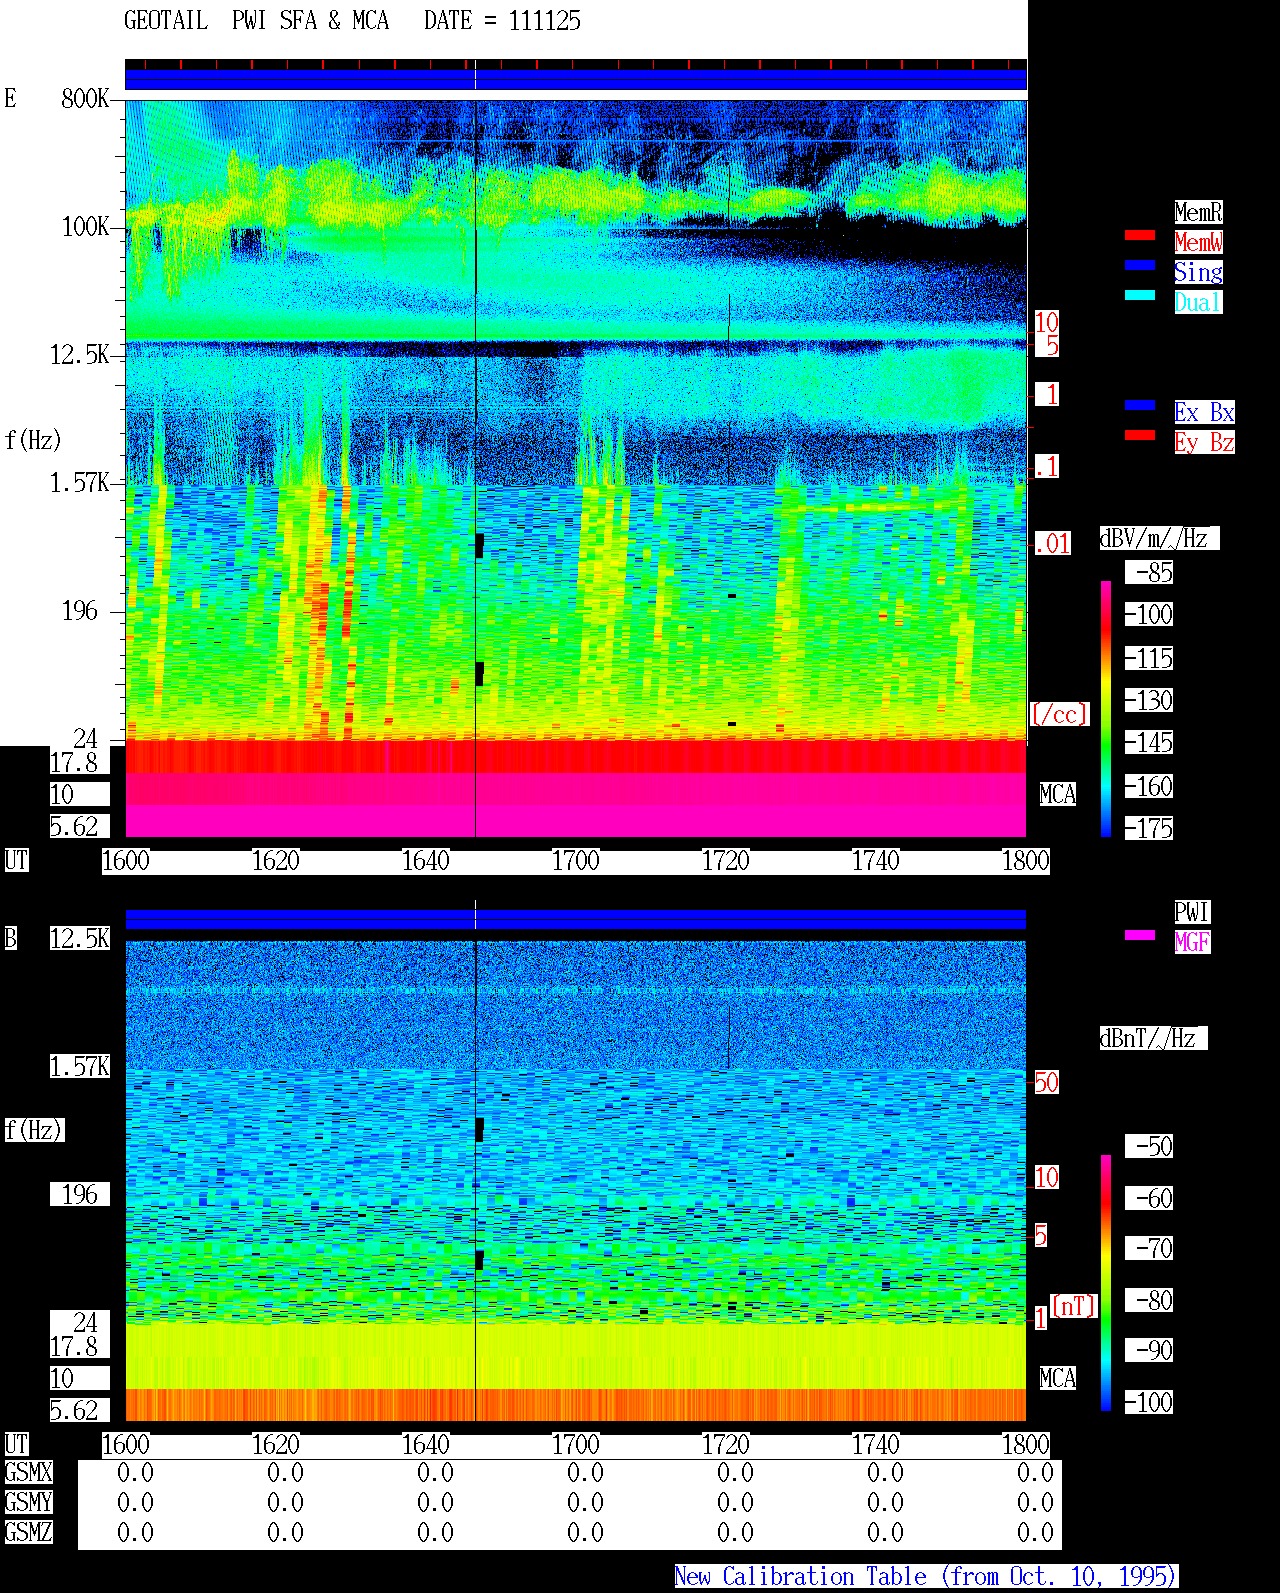
Task: Select the magenta MGF legend swatch
Action: (x=1140, y=935)
